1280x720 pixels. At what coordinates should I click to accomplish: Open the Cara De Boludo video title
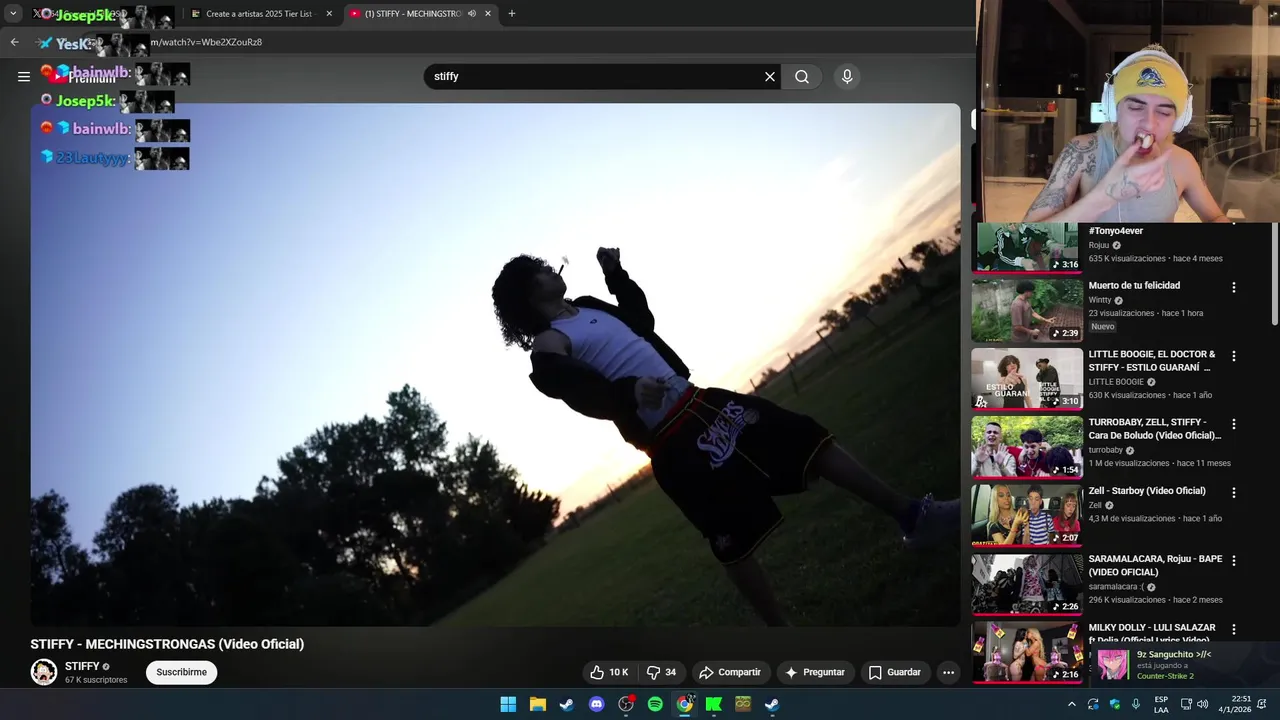tap(1154, 429)
